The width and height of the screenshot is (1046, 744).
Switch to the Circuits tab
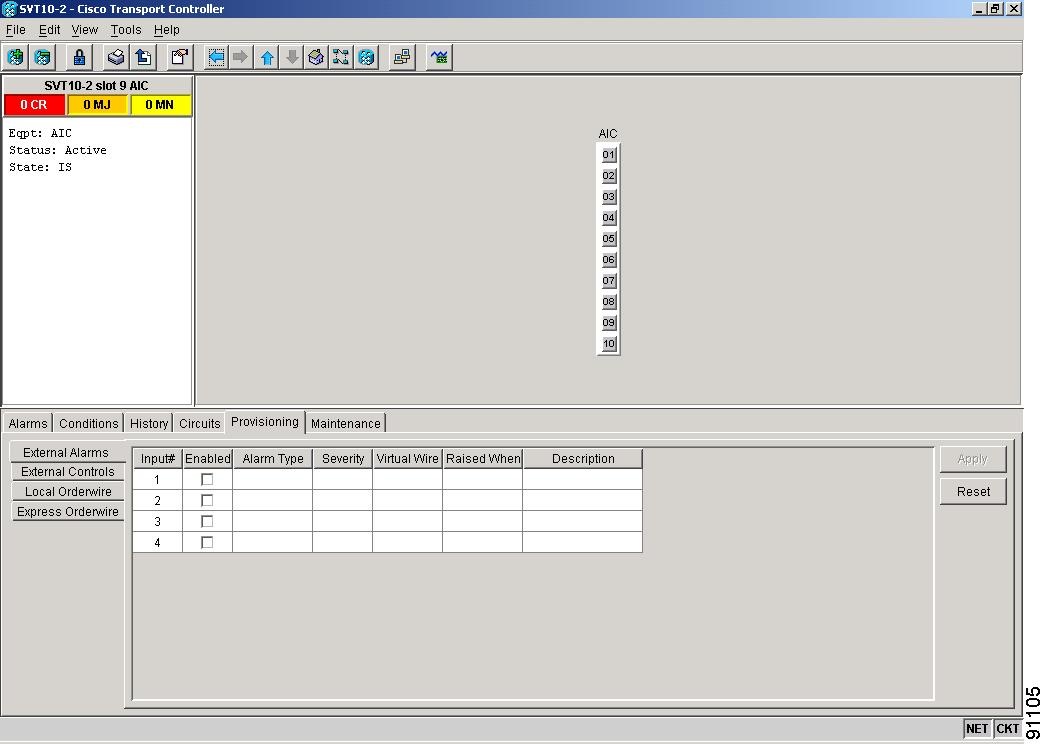coord(199,424)
